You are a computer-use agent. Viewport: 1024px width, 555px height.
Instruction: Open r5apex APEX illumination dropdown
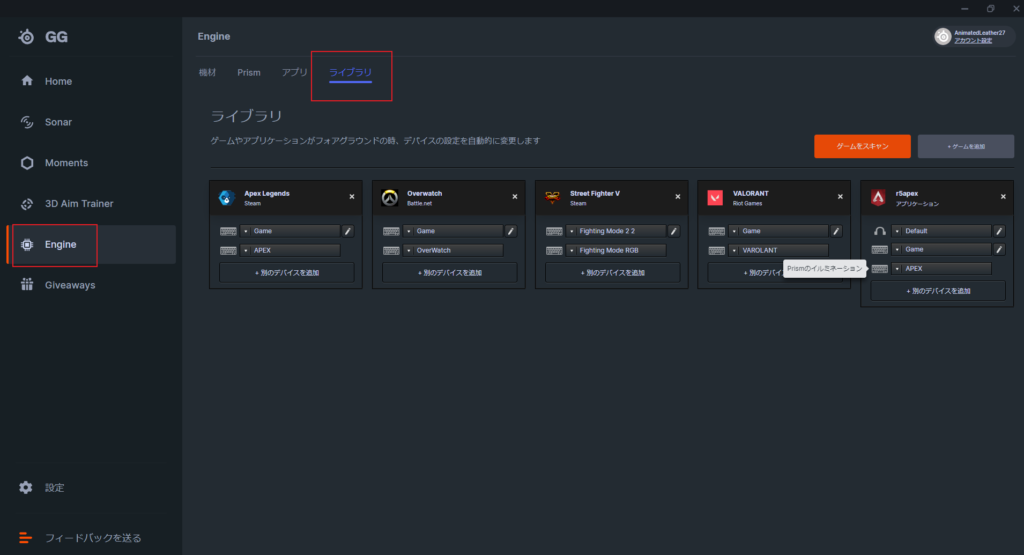pyautogui.click(x=942, y=269)
